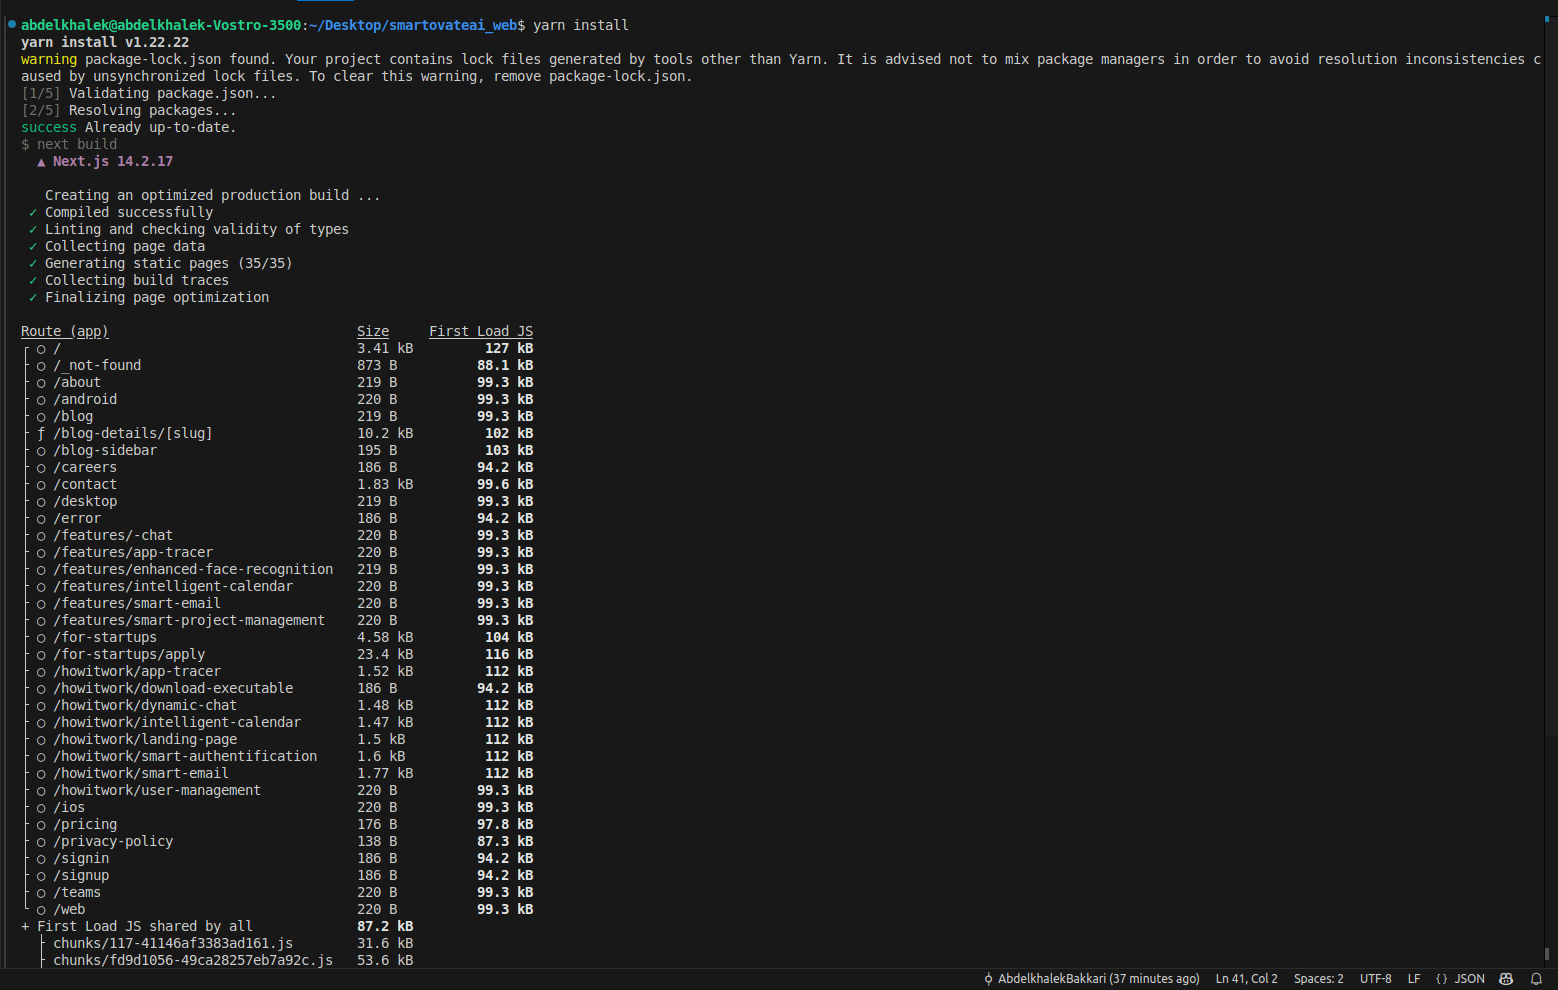Change indentation via Spaces: 2
1558x990 pixels.
click(1318, 979)
